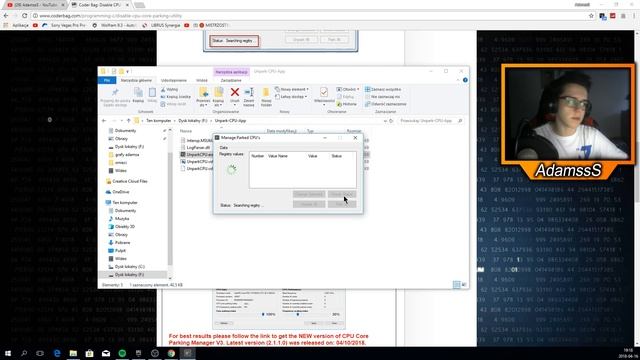Click Nazwa column header in file list
Image resolution: width=640 pixels, height=360 pixels.
coord(186,131)
